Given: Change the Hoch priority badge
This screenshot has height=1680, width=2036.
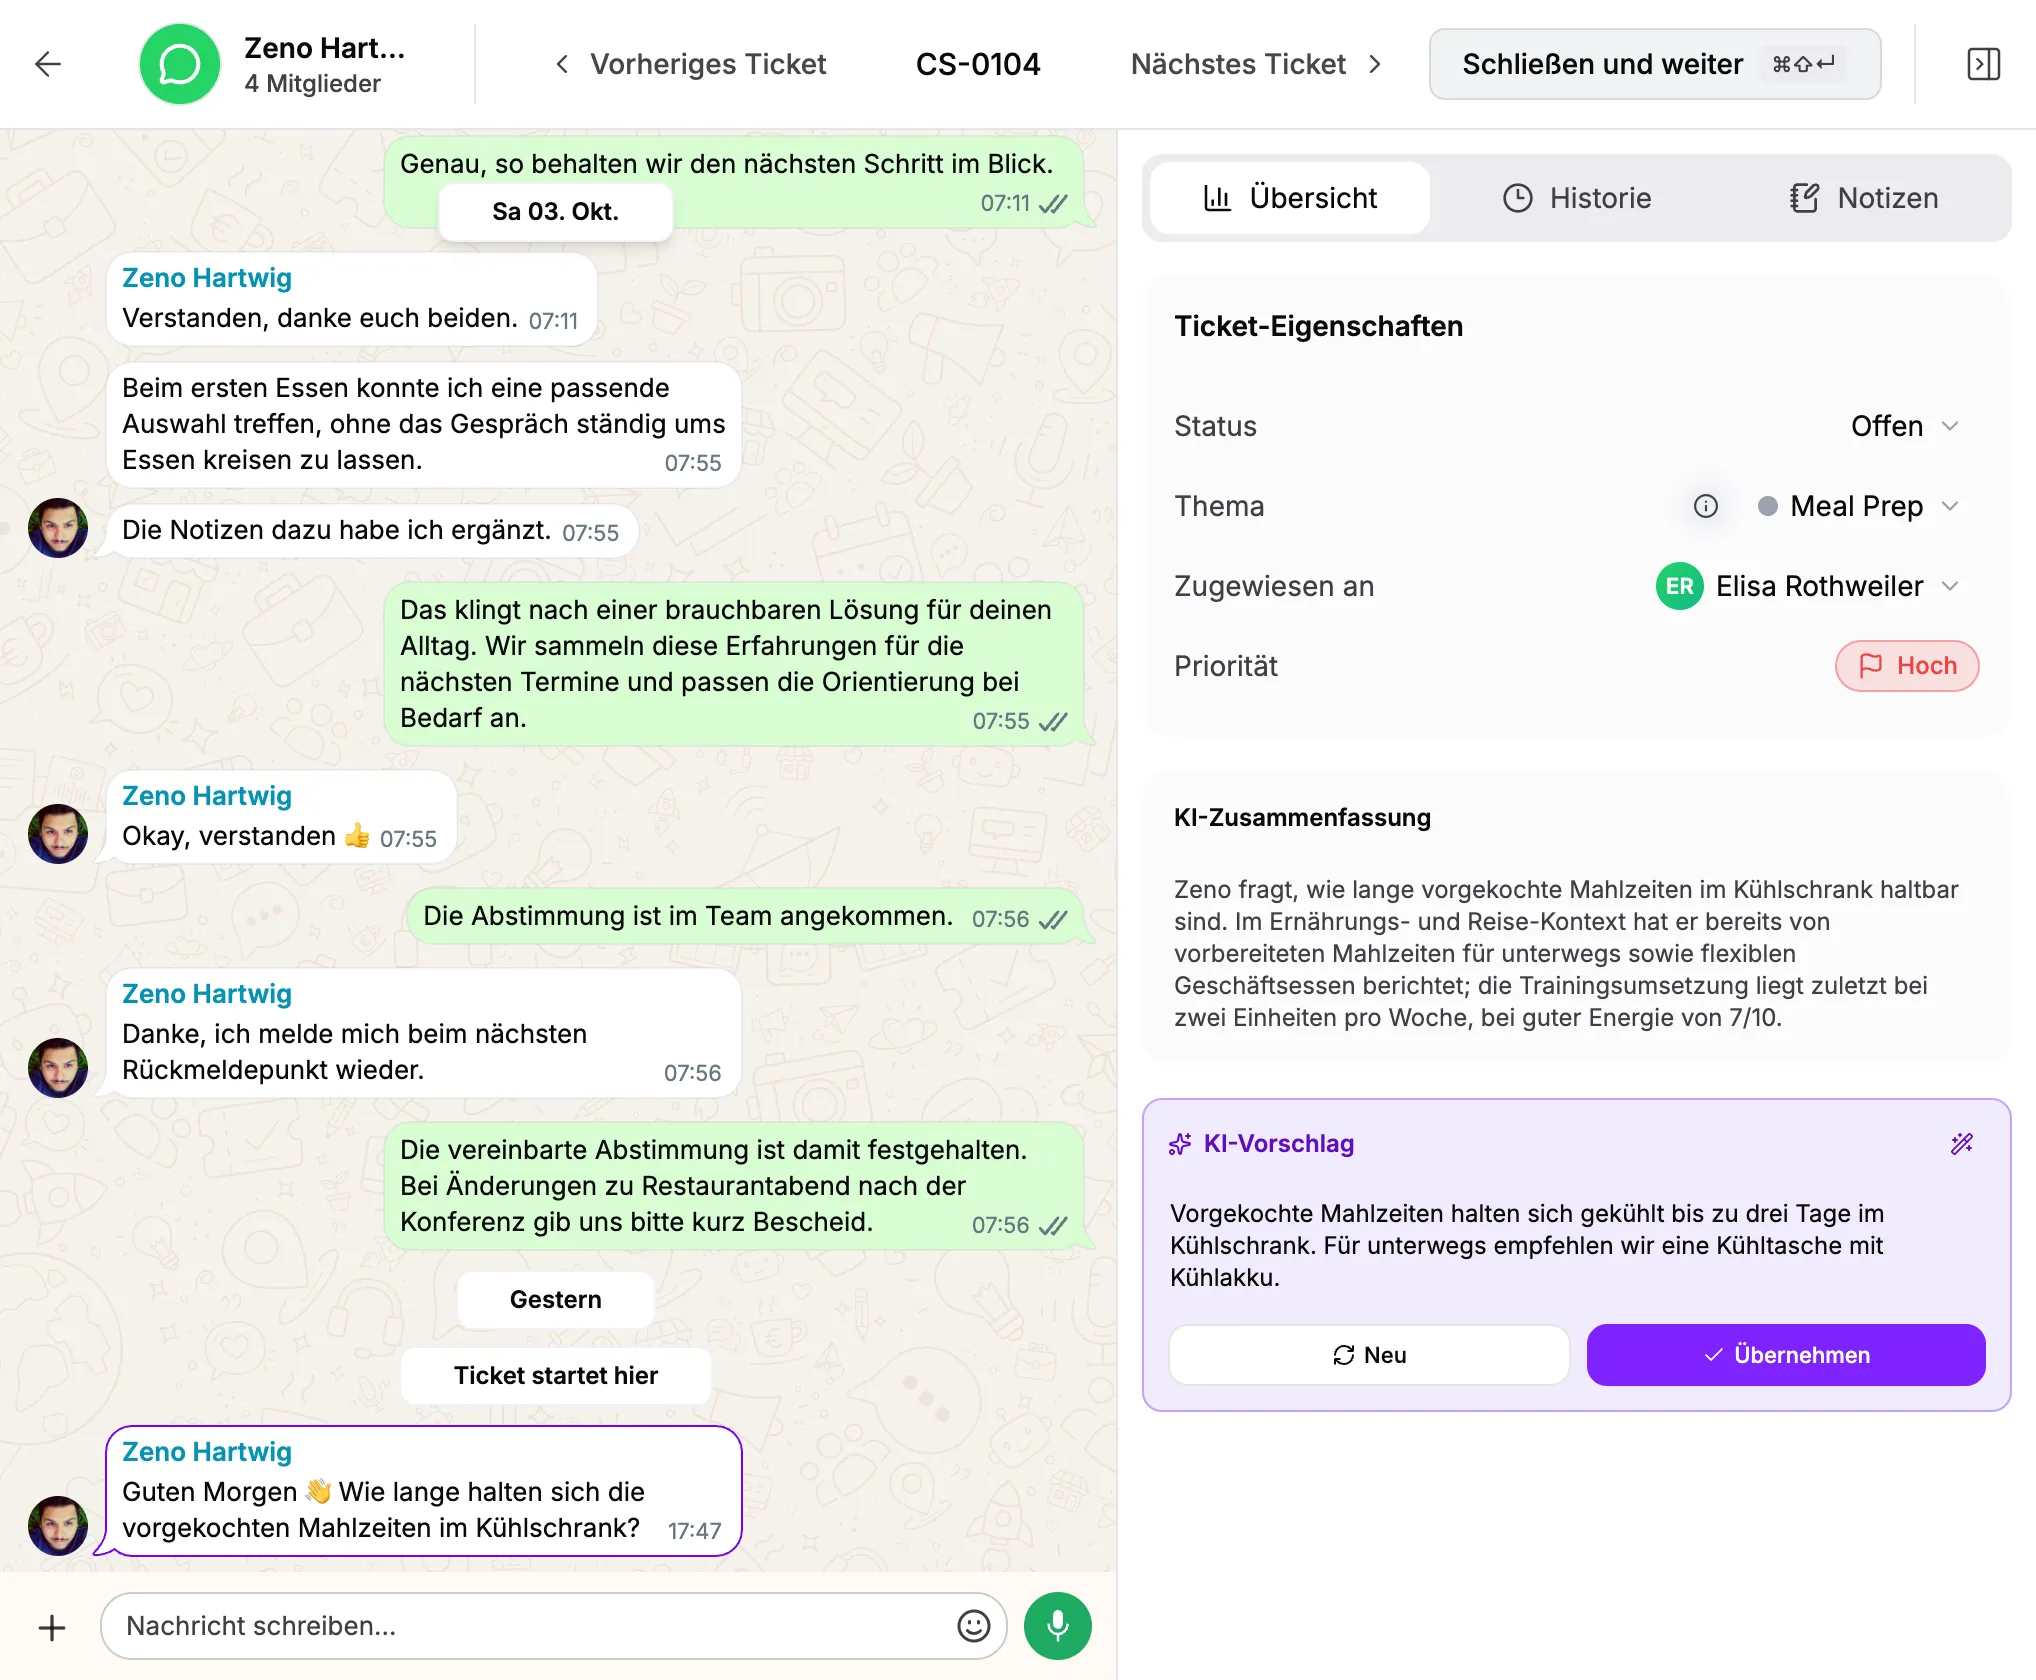Looking at the screenshot, I should (x=1907, y=666).
